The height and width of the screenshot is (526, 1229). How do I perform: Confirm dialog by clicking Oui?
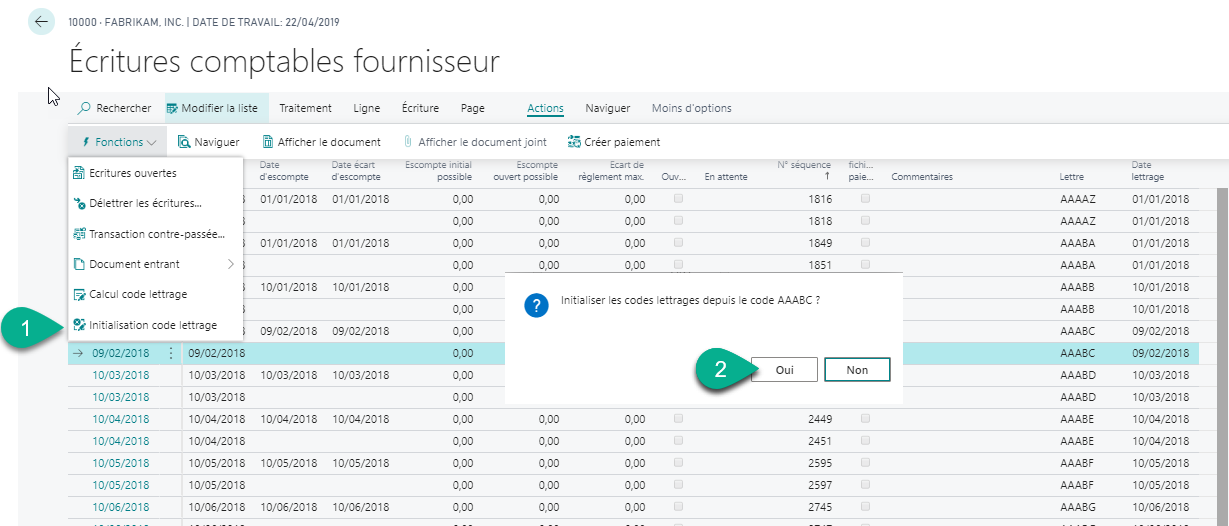coord(784,369)
